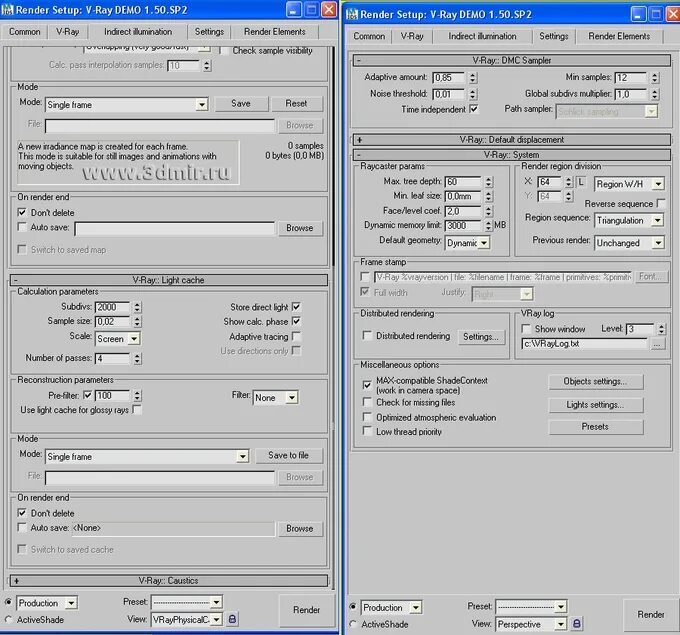Open Settings tab in left window

[x=209, y=32]
